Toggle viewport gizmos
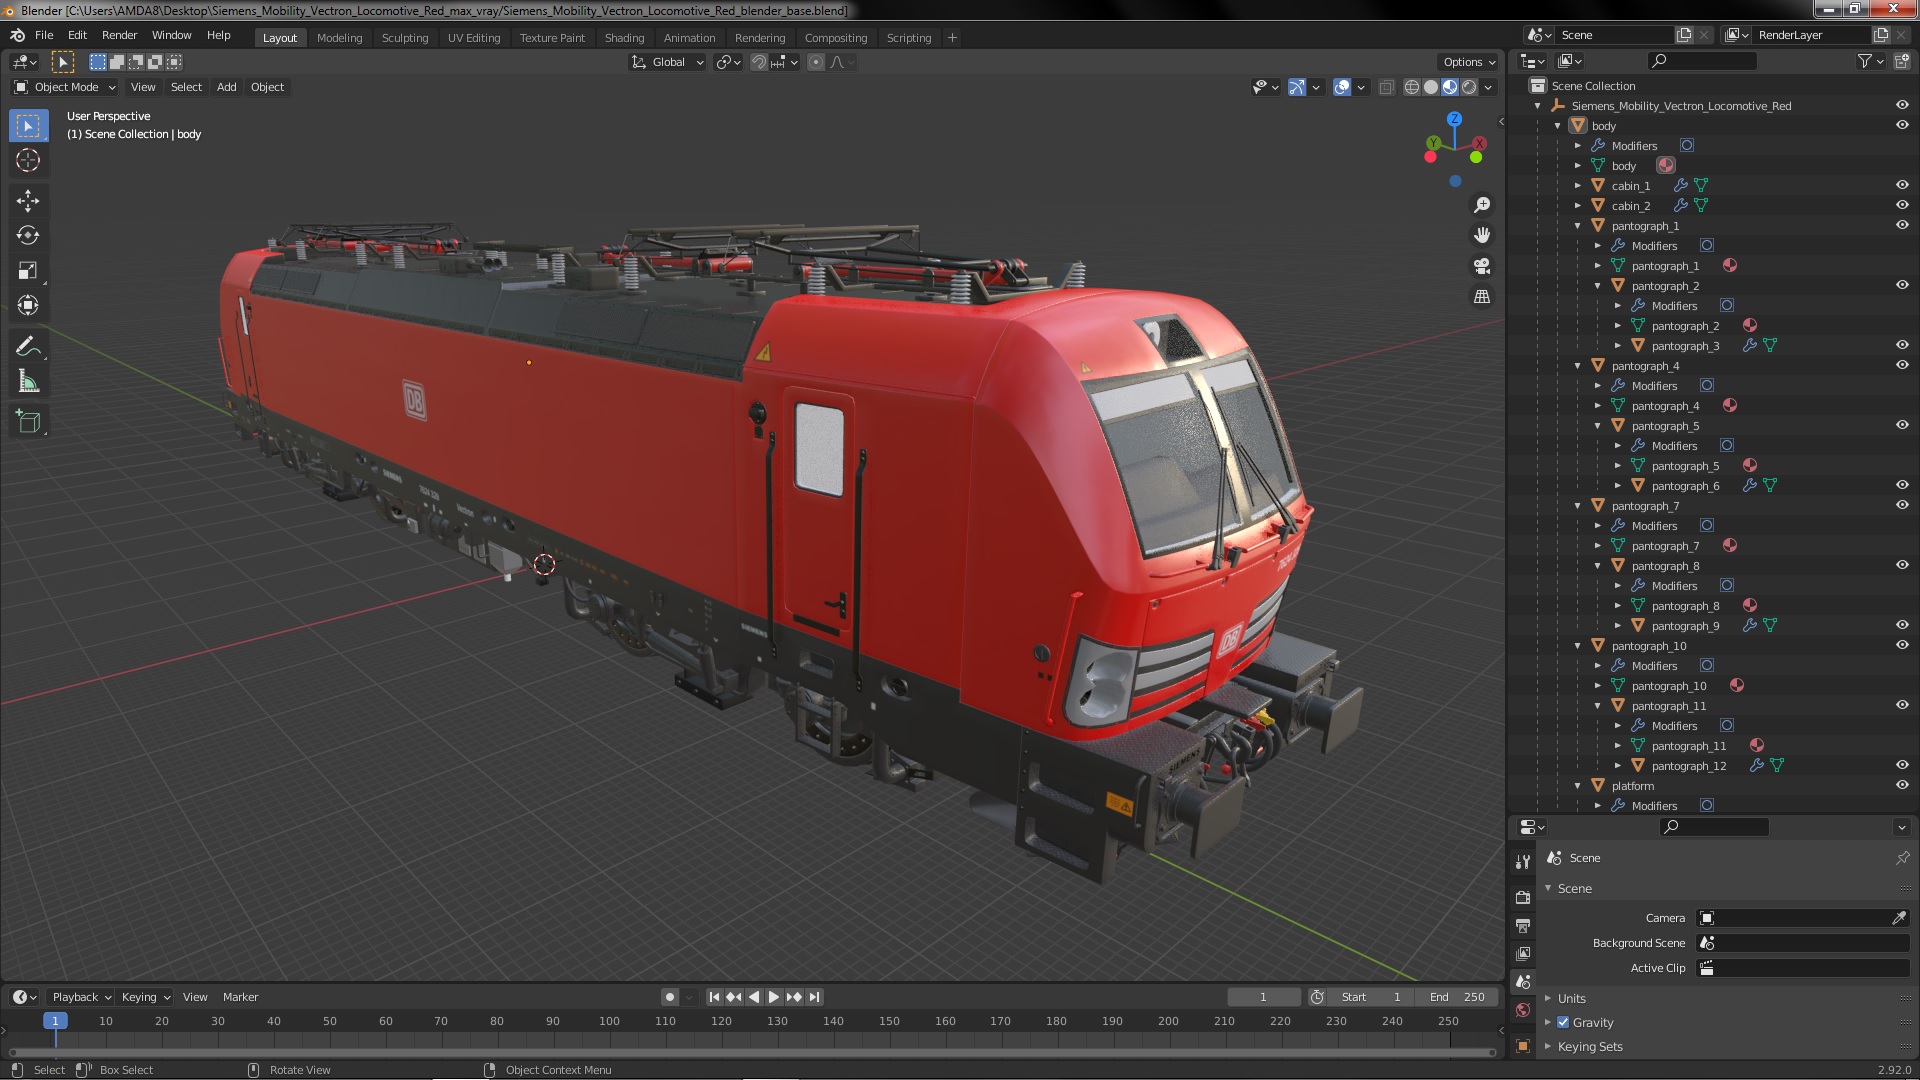 pos(1297,87)
